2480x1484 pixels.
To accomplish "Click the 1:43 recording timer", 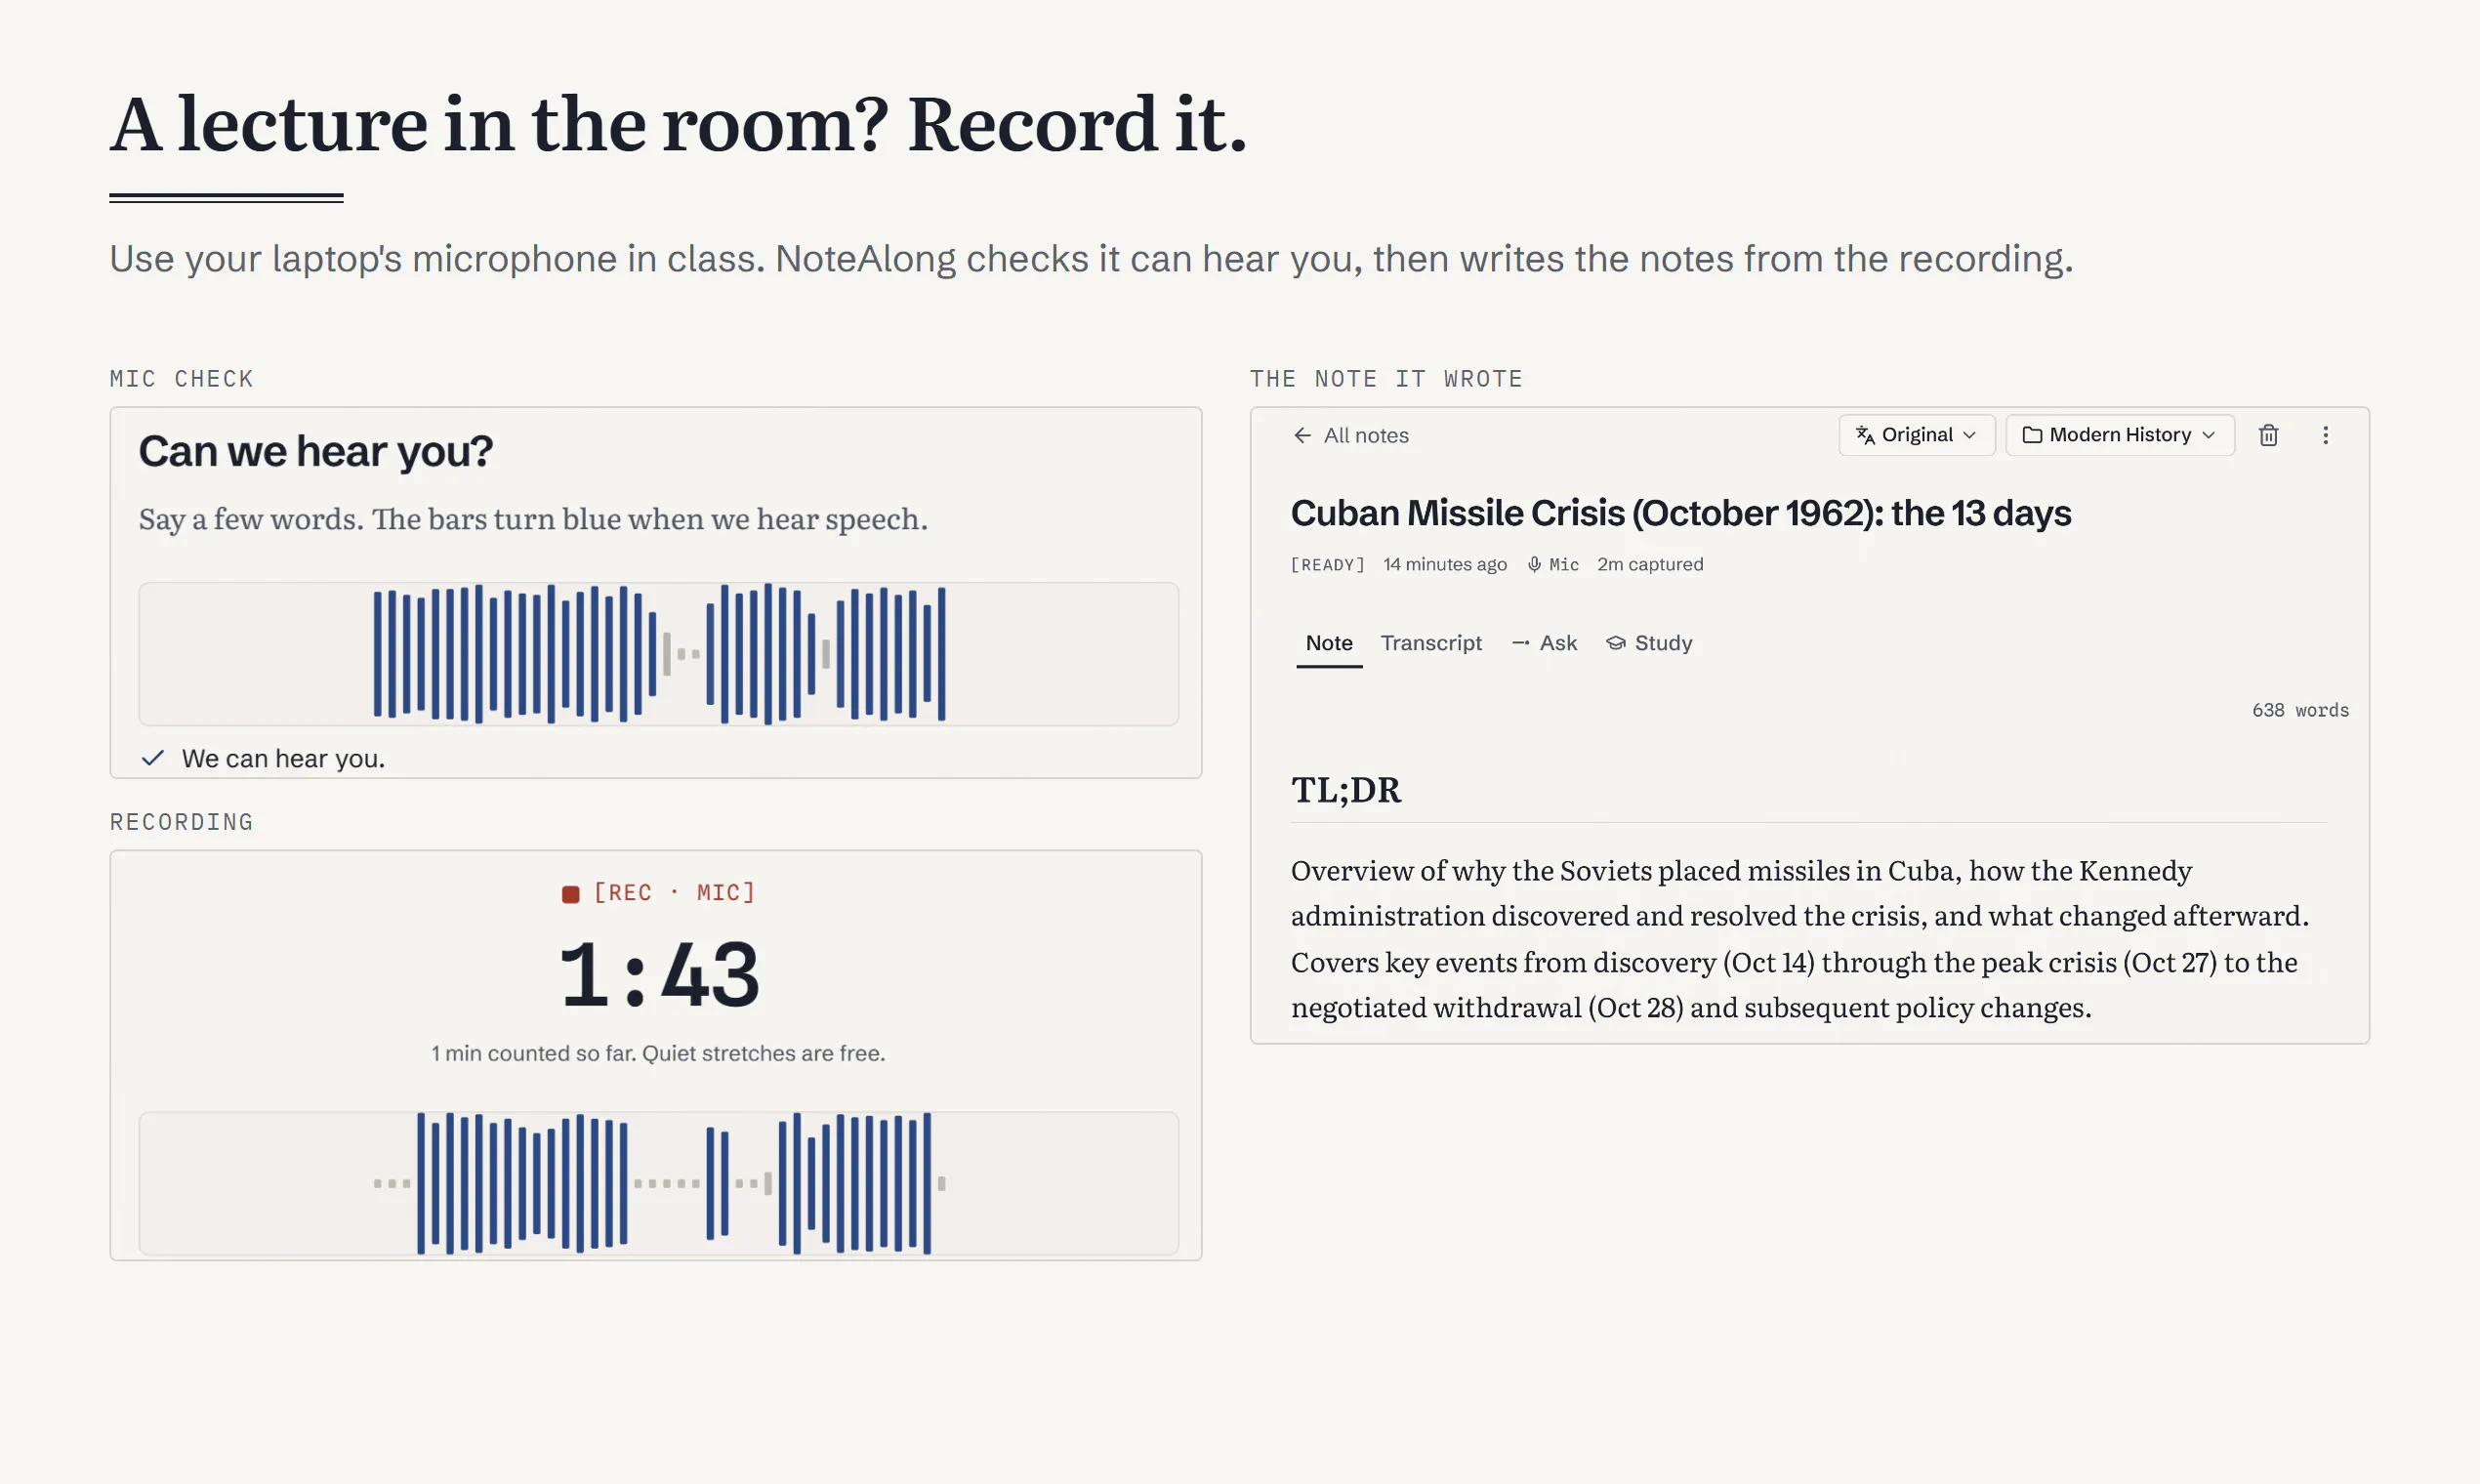I will click(x=659, y=975).
